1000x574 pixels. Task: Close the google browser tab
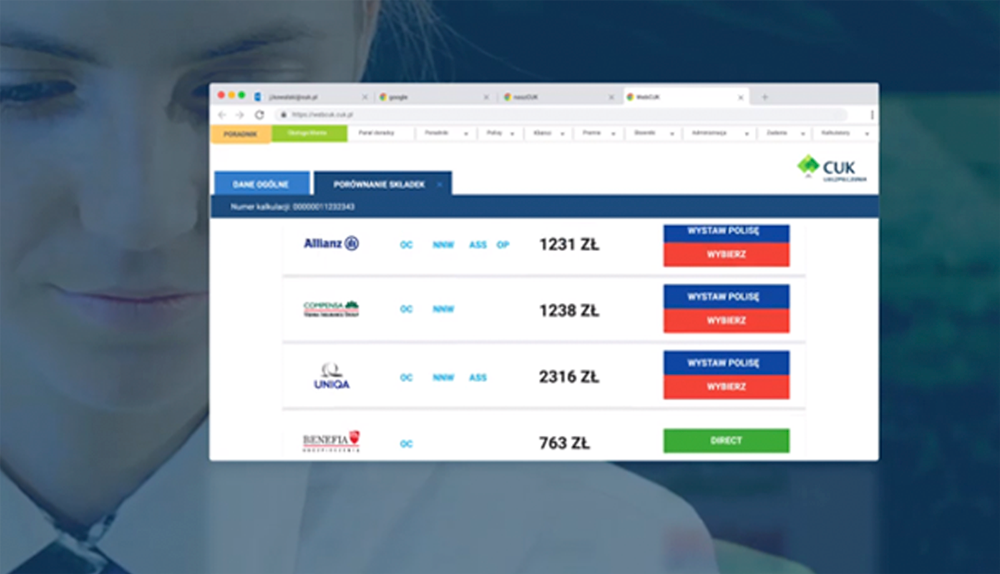coord(486,97)
